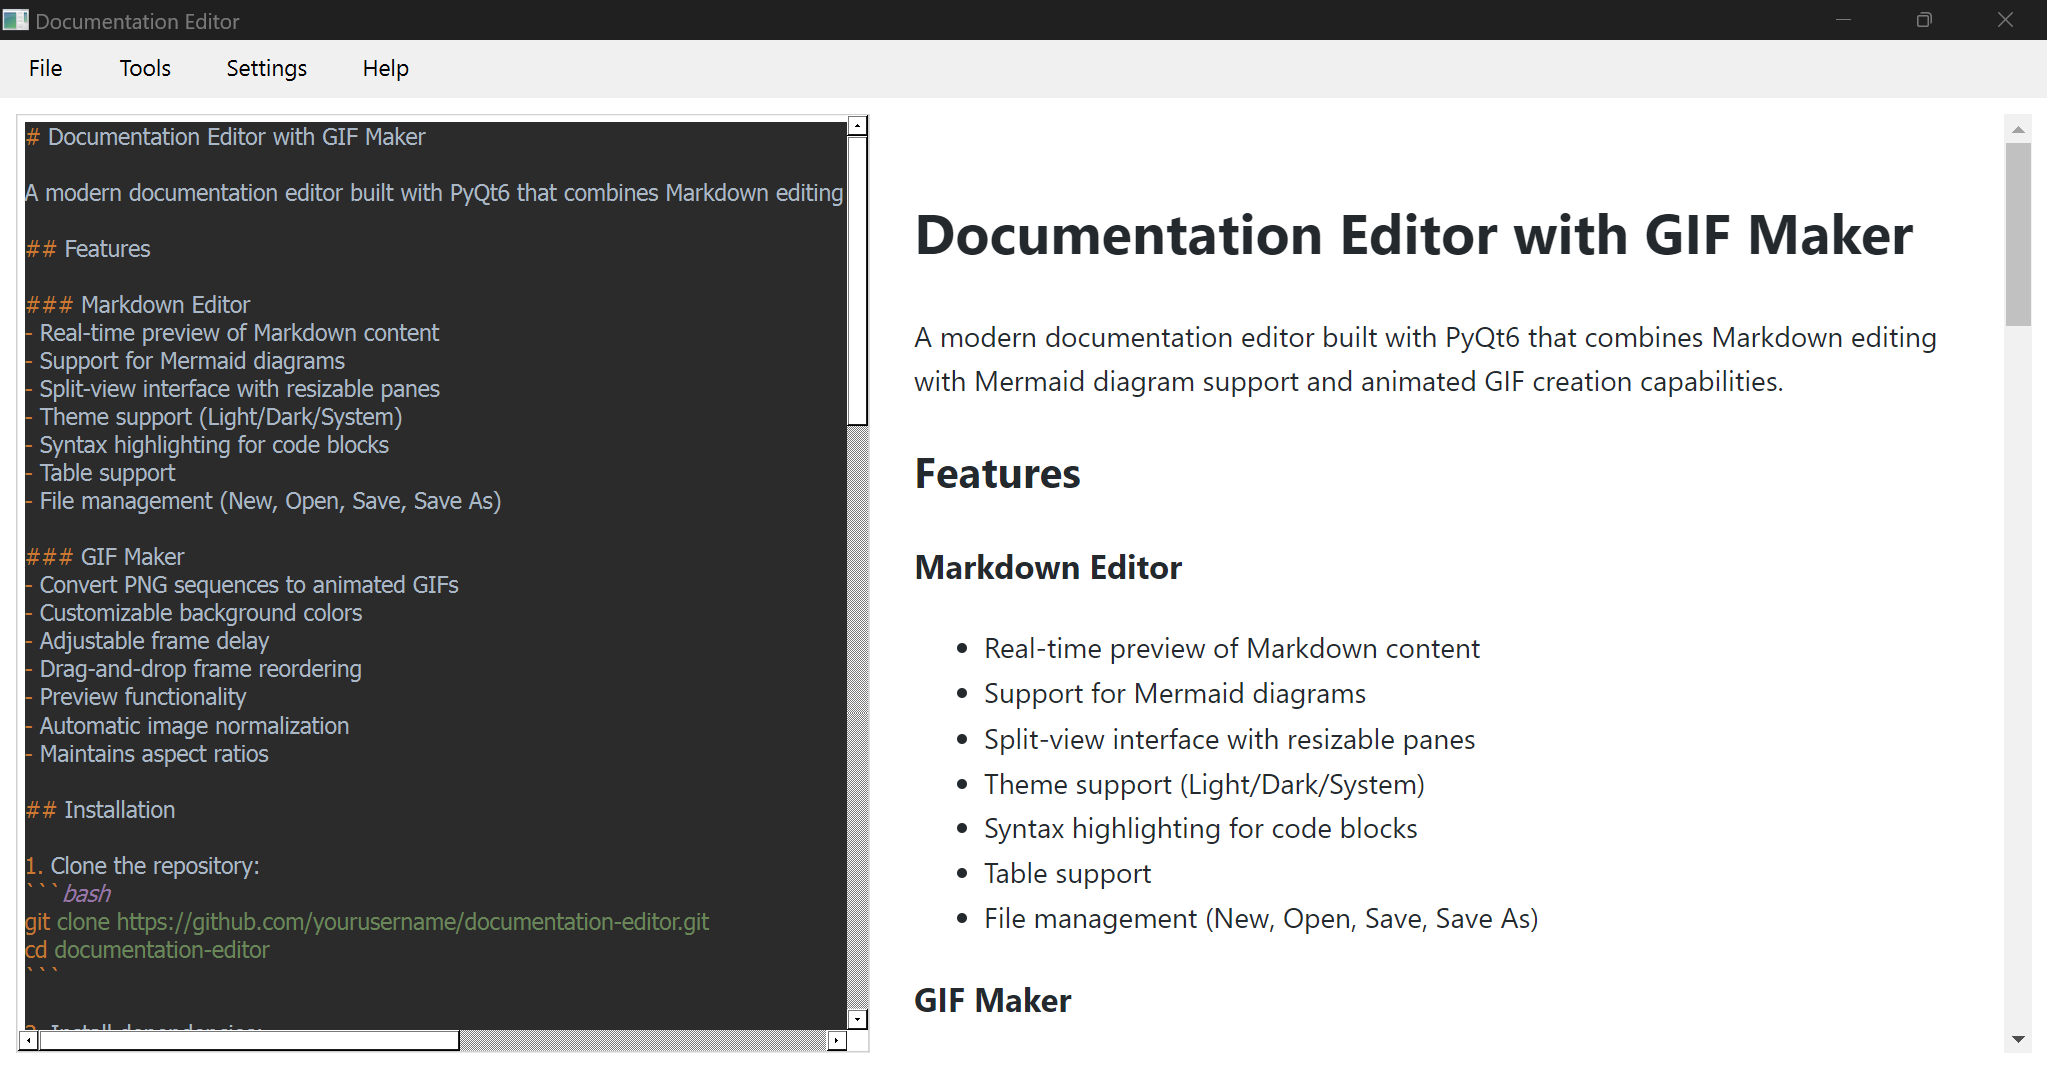Click '- Preview functionality' line
The width and height of the screenshot is (2047, 1065).
[136, 697]
